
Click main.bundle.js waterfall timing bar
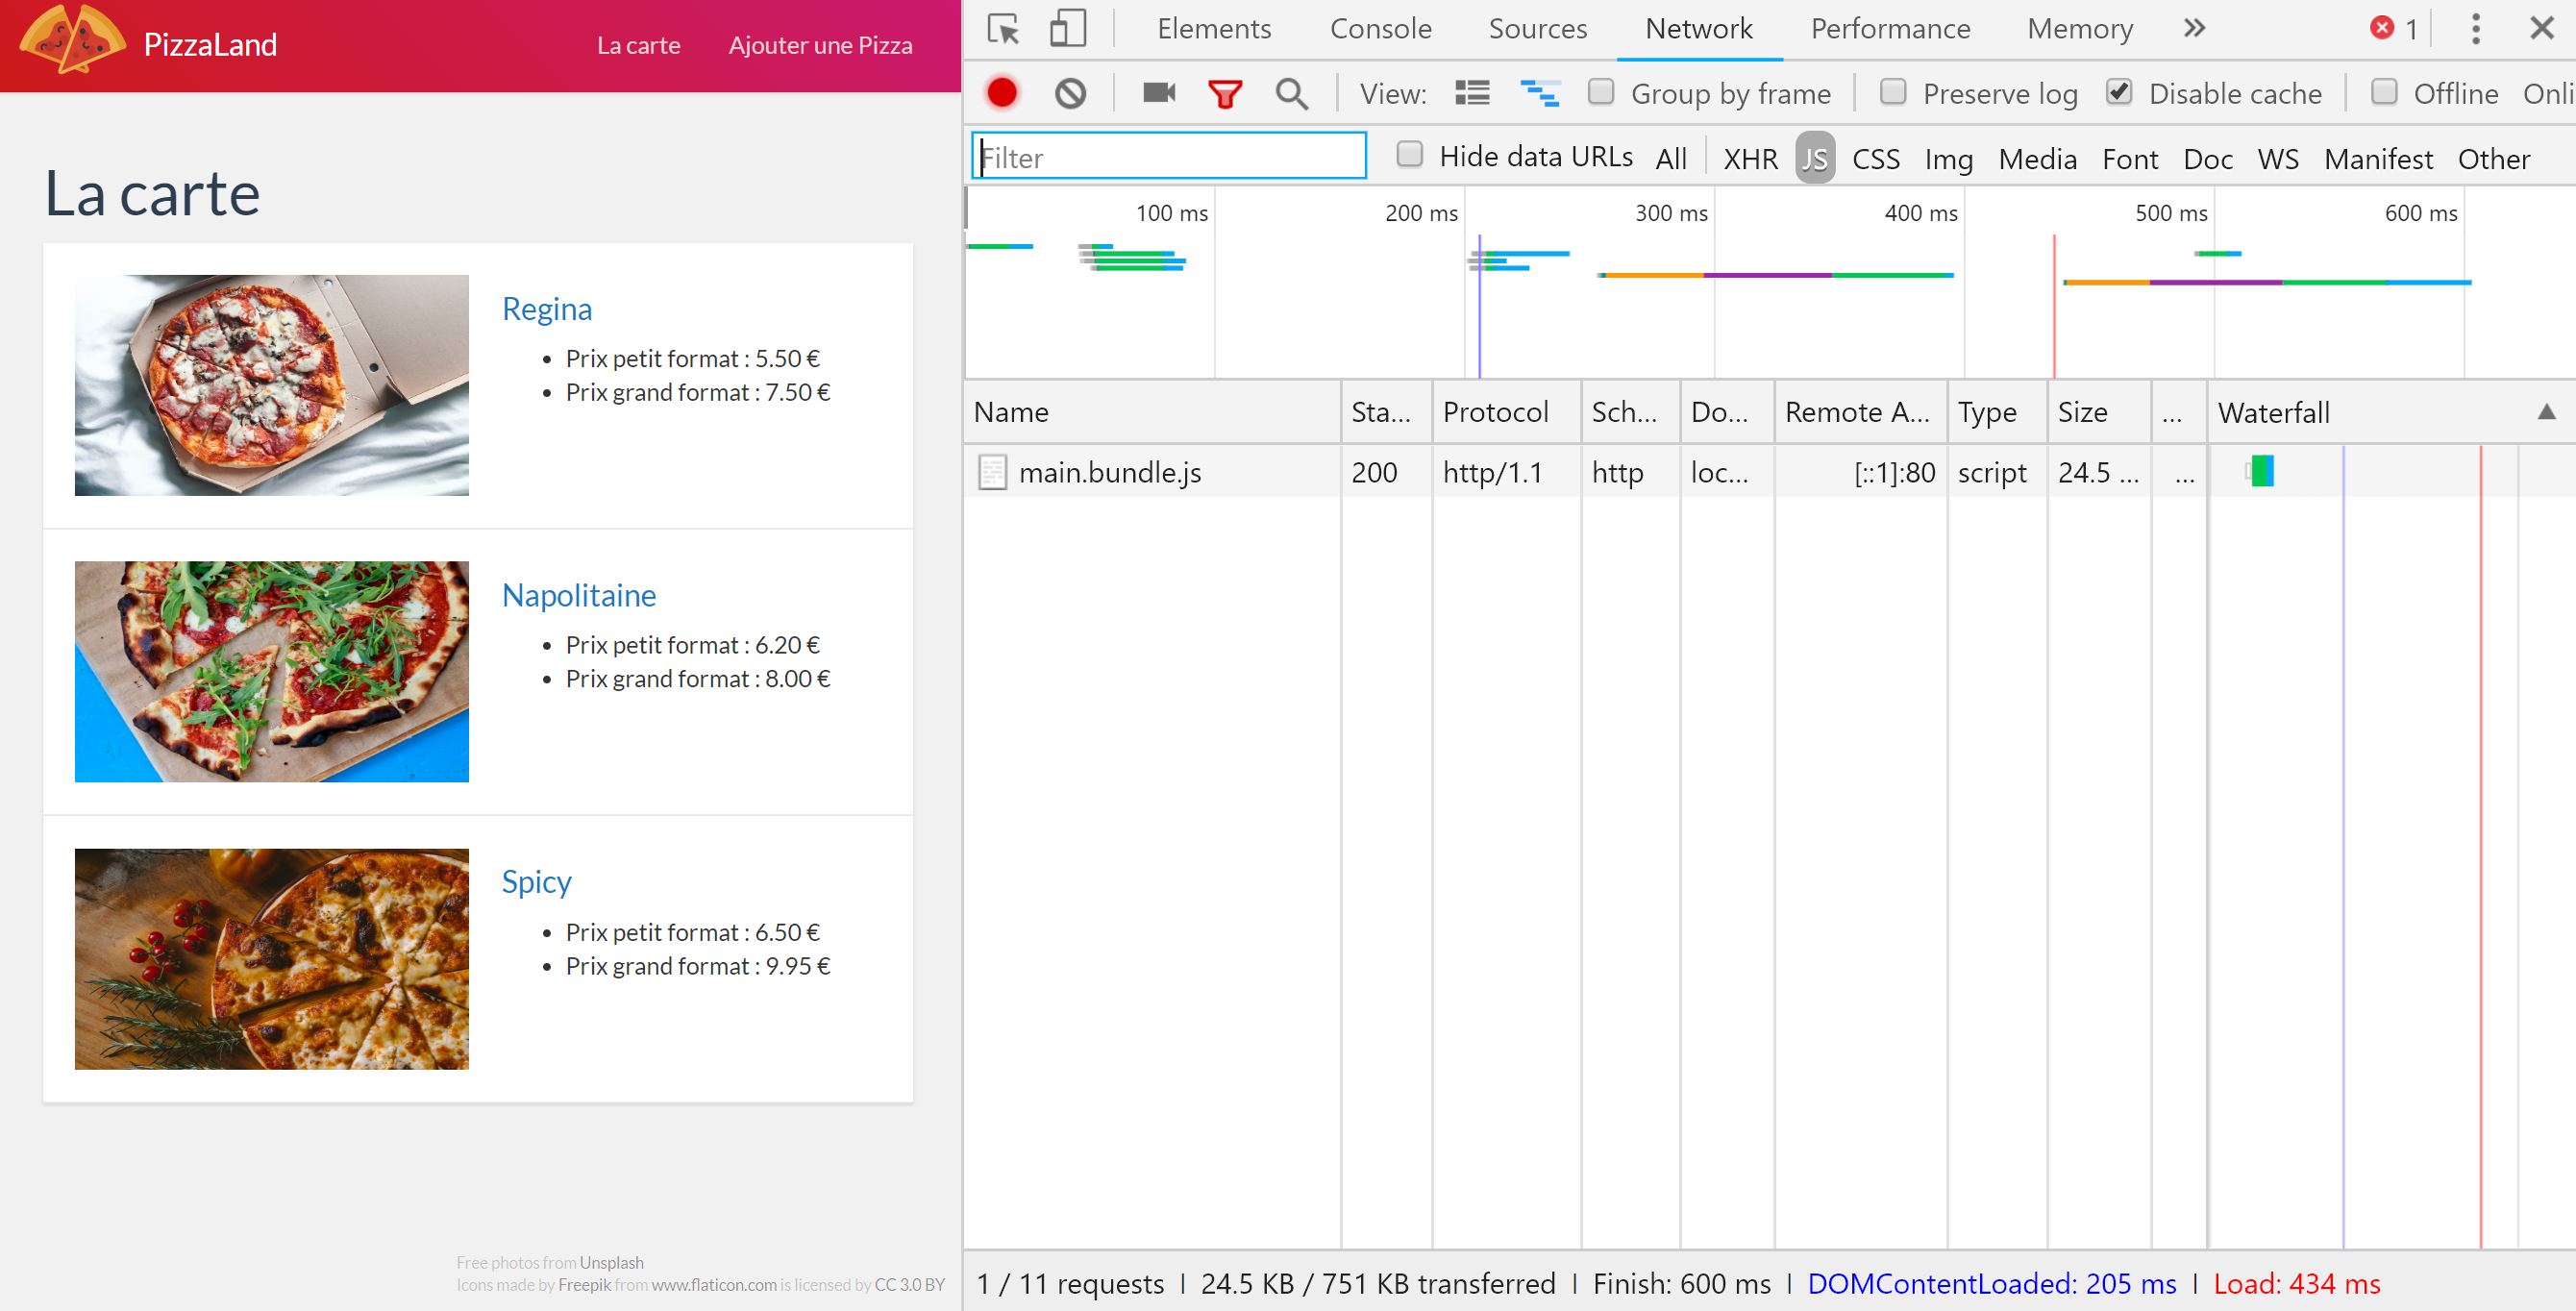(2262, 471)
